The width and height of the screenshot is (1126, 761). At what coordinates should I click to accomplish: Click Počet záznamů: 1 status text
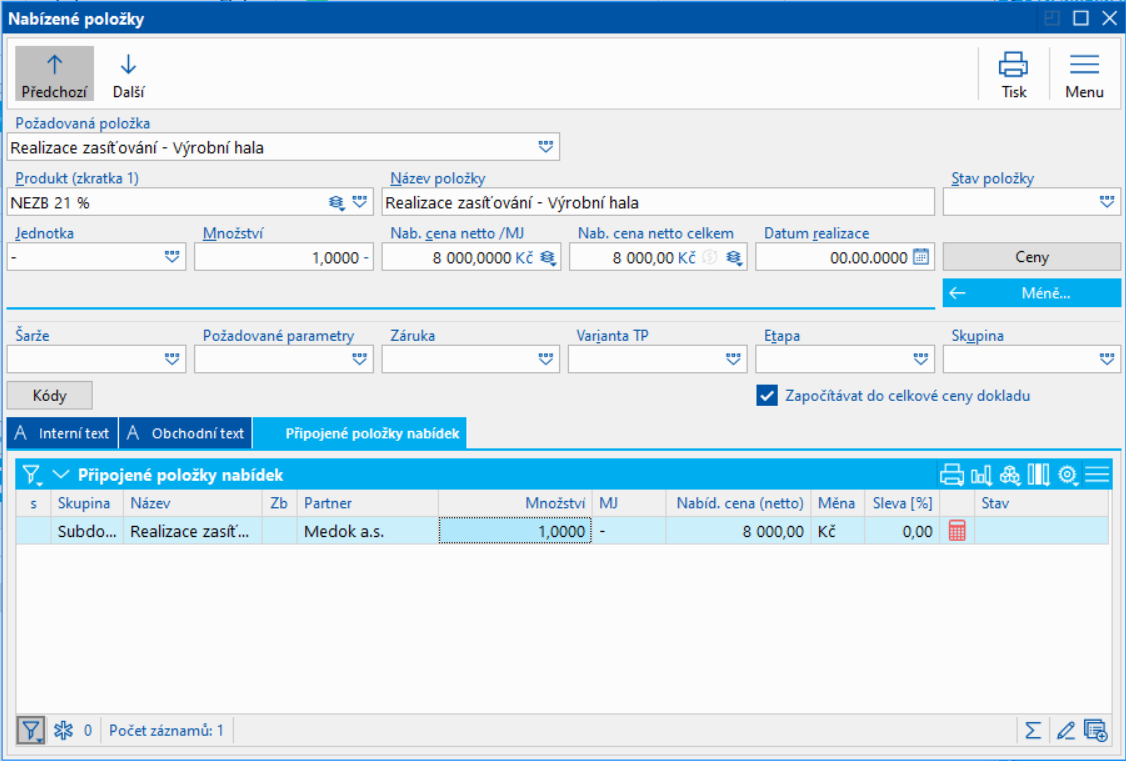point(167,731)
